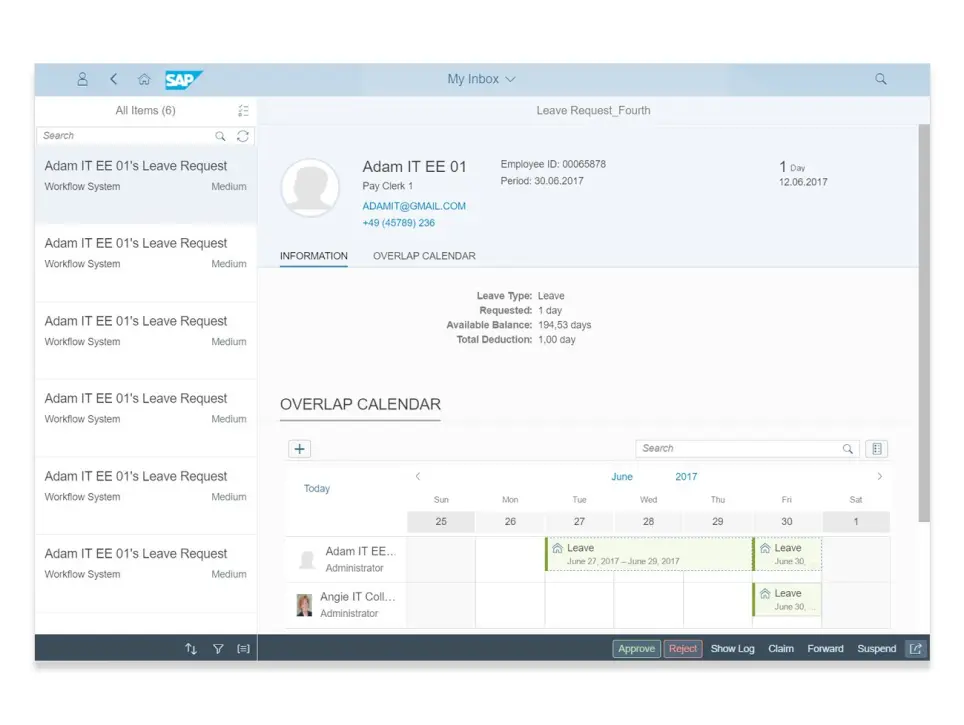964x725 pixels.
Task: Select Adam IT EE... calendar row header
Action: [347, 560]
